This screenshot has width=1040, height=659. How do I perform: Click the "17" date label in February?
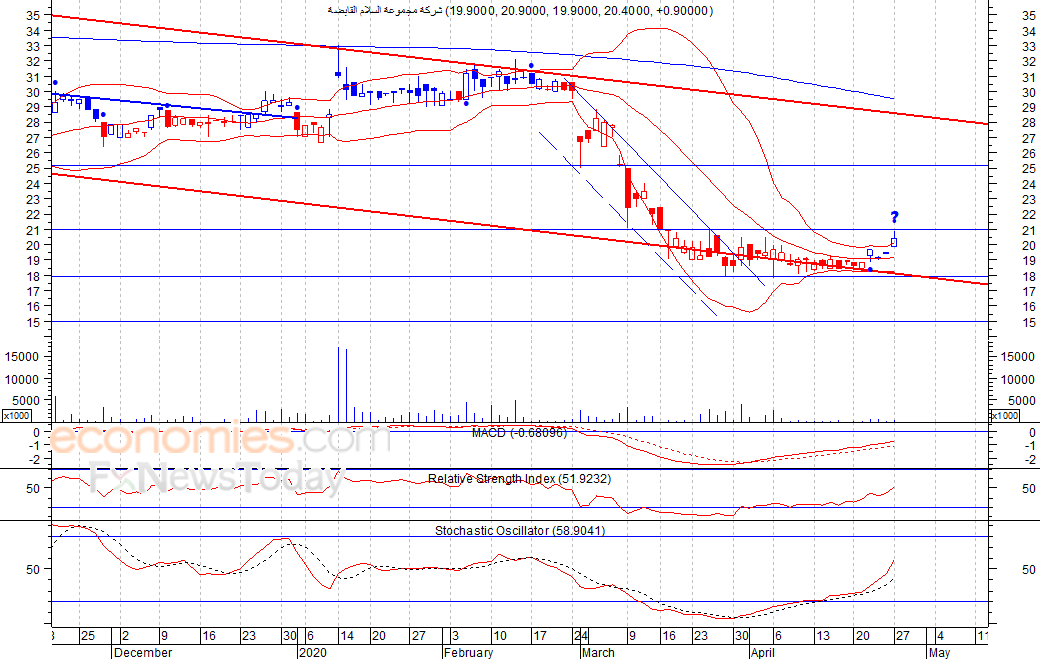(539, 636)
